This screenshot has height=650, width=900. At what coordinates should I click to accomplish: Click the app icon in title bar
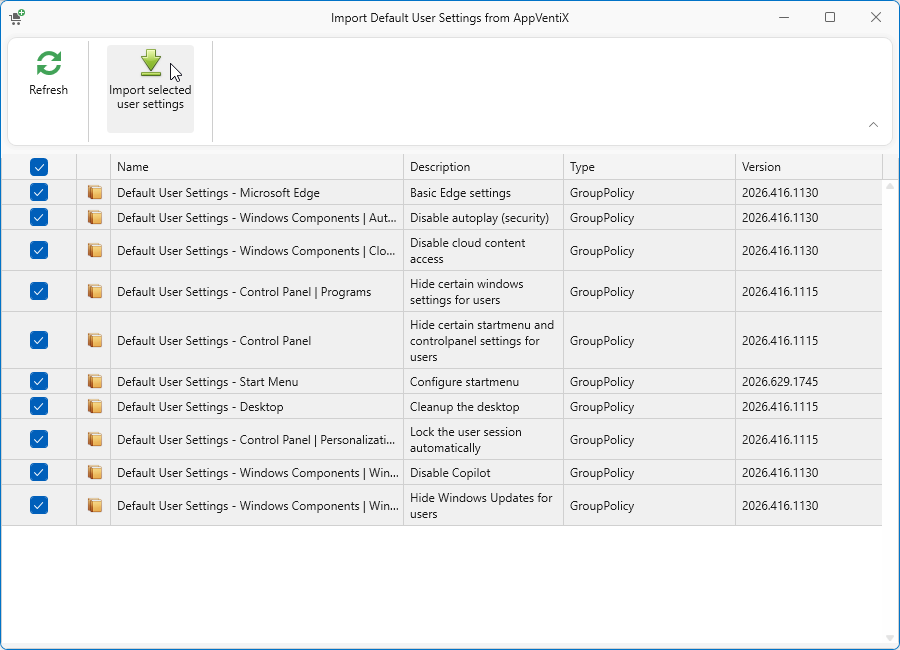point(17,17)
